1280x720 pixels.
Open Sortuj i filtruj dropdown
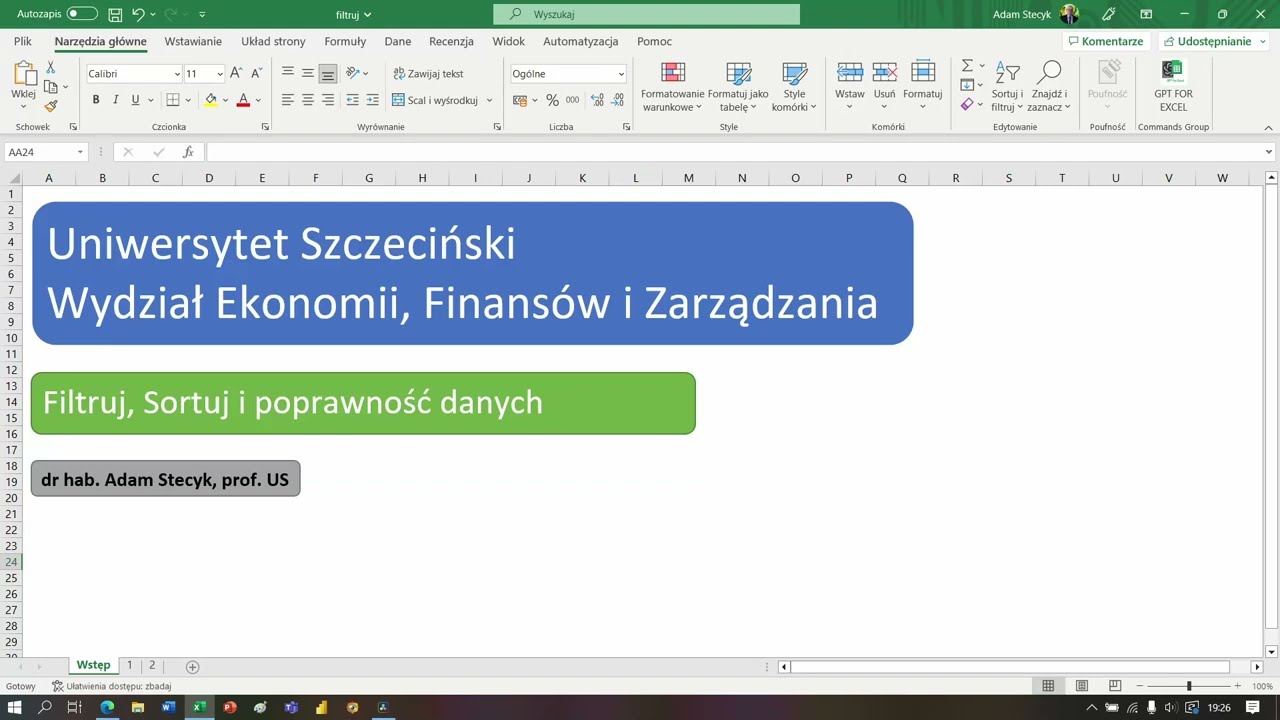1007,86
